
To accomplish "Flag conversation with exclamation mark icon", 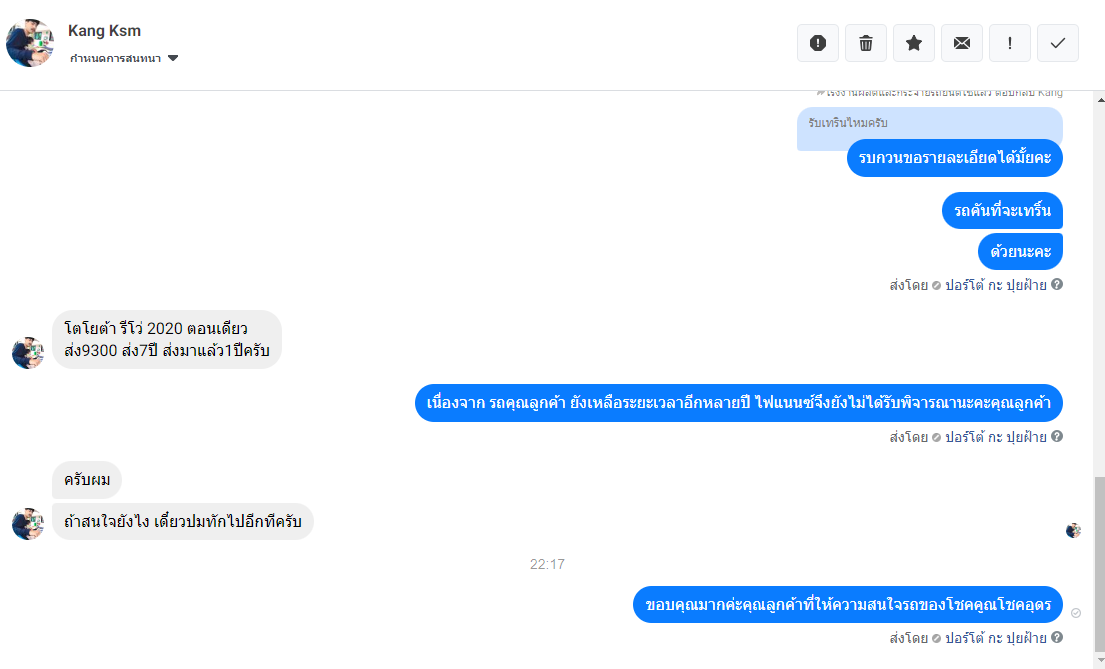I will point(1009,43).
